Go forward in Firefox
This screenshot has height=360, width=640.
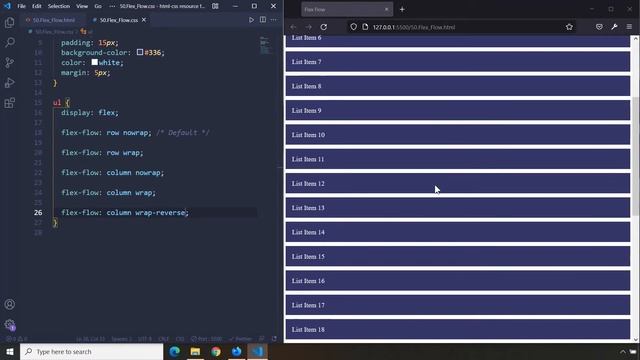coord(308,27)
